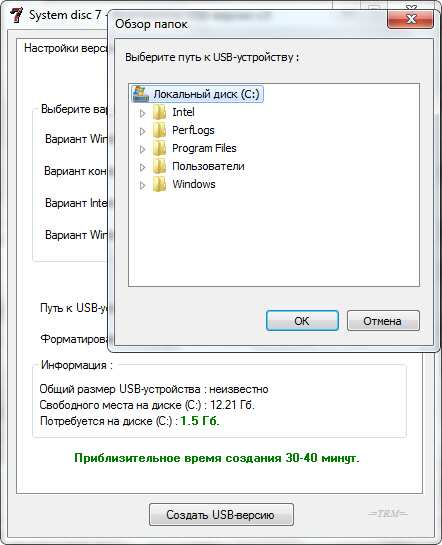Cancel the dialog with Отмена
This screenshot has width=442, height=545.
383,320
